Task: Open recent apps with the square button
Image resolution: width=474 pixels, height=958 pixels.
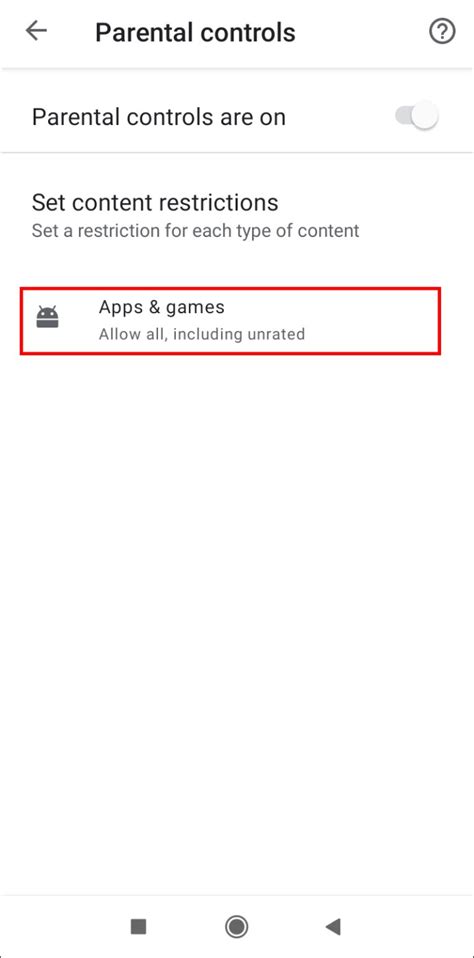Action: [x=138, y=927]
